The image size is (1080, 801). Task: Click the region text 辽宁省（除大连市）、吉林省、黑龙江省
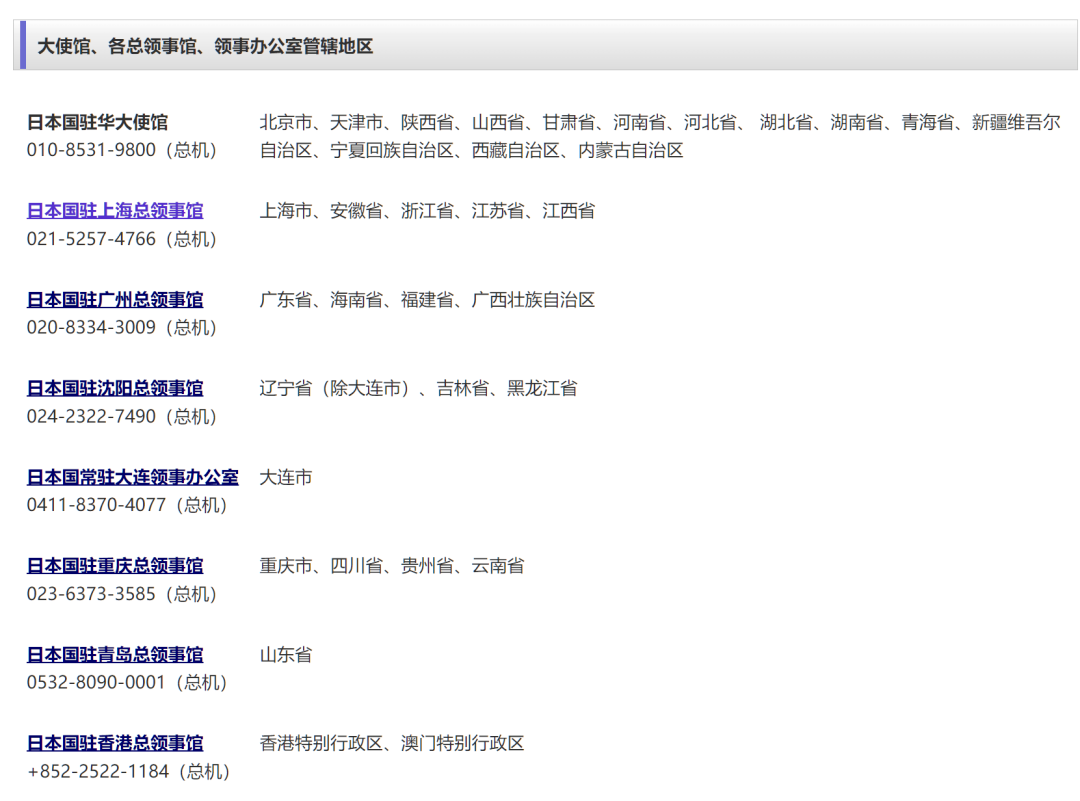418,388
